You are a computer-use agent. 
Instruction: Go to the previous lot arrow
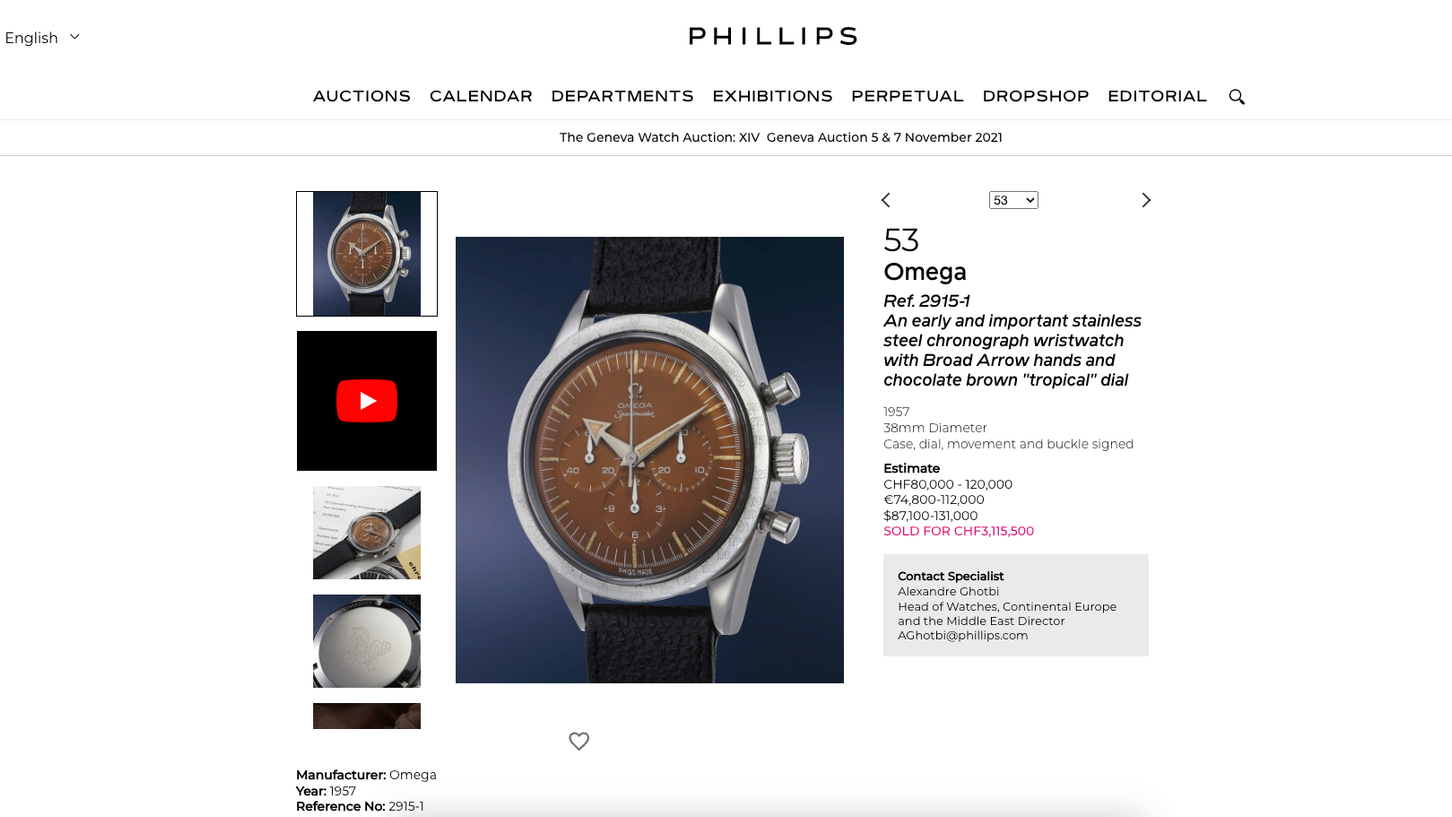point(885,200)
